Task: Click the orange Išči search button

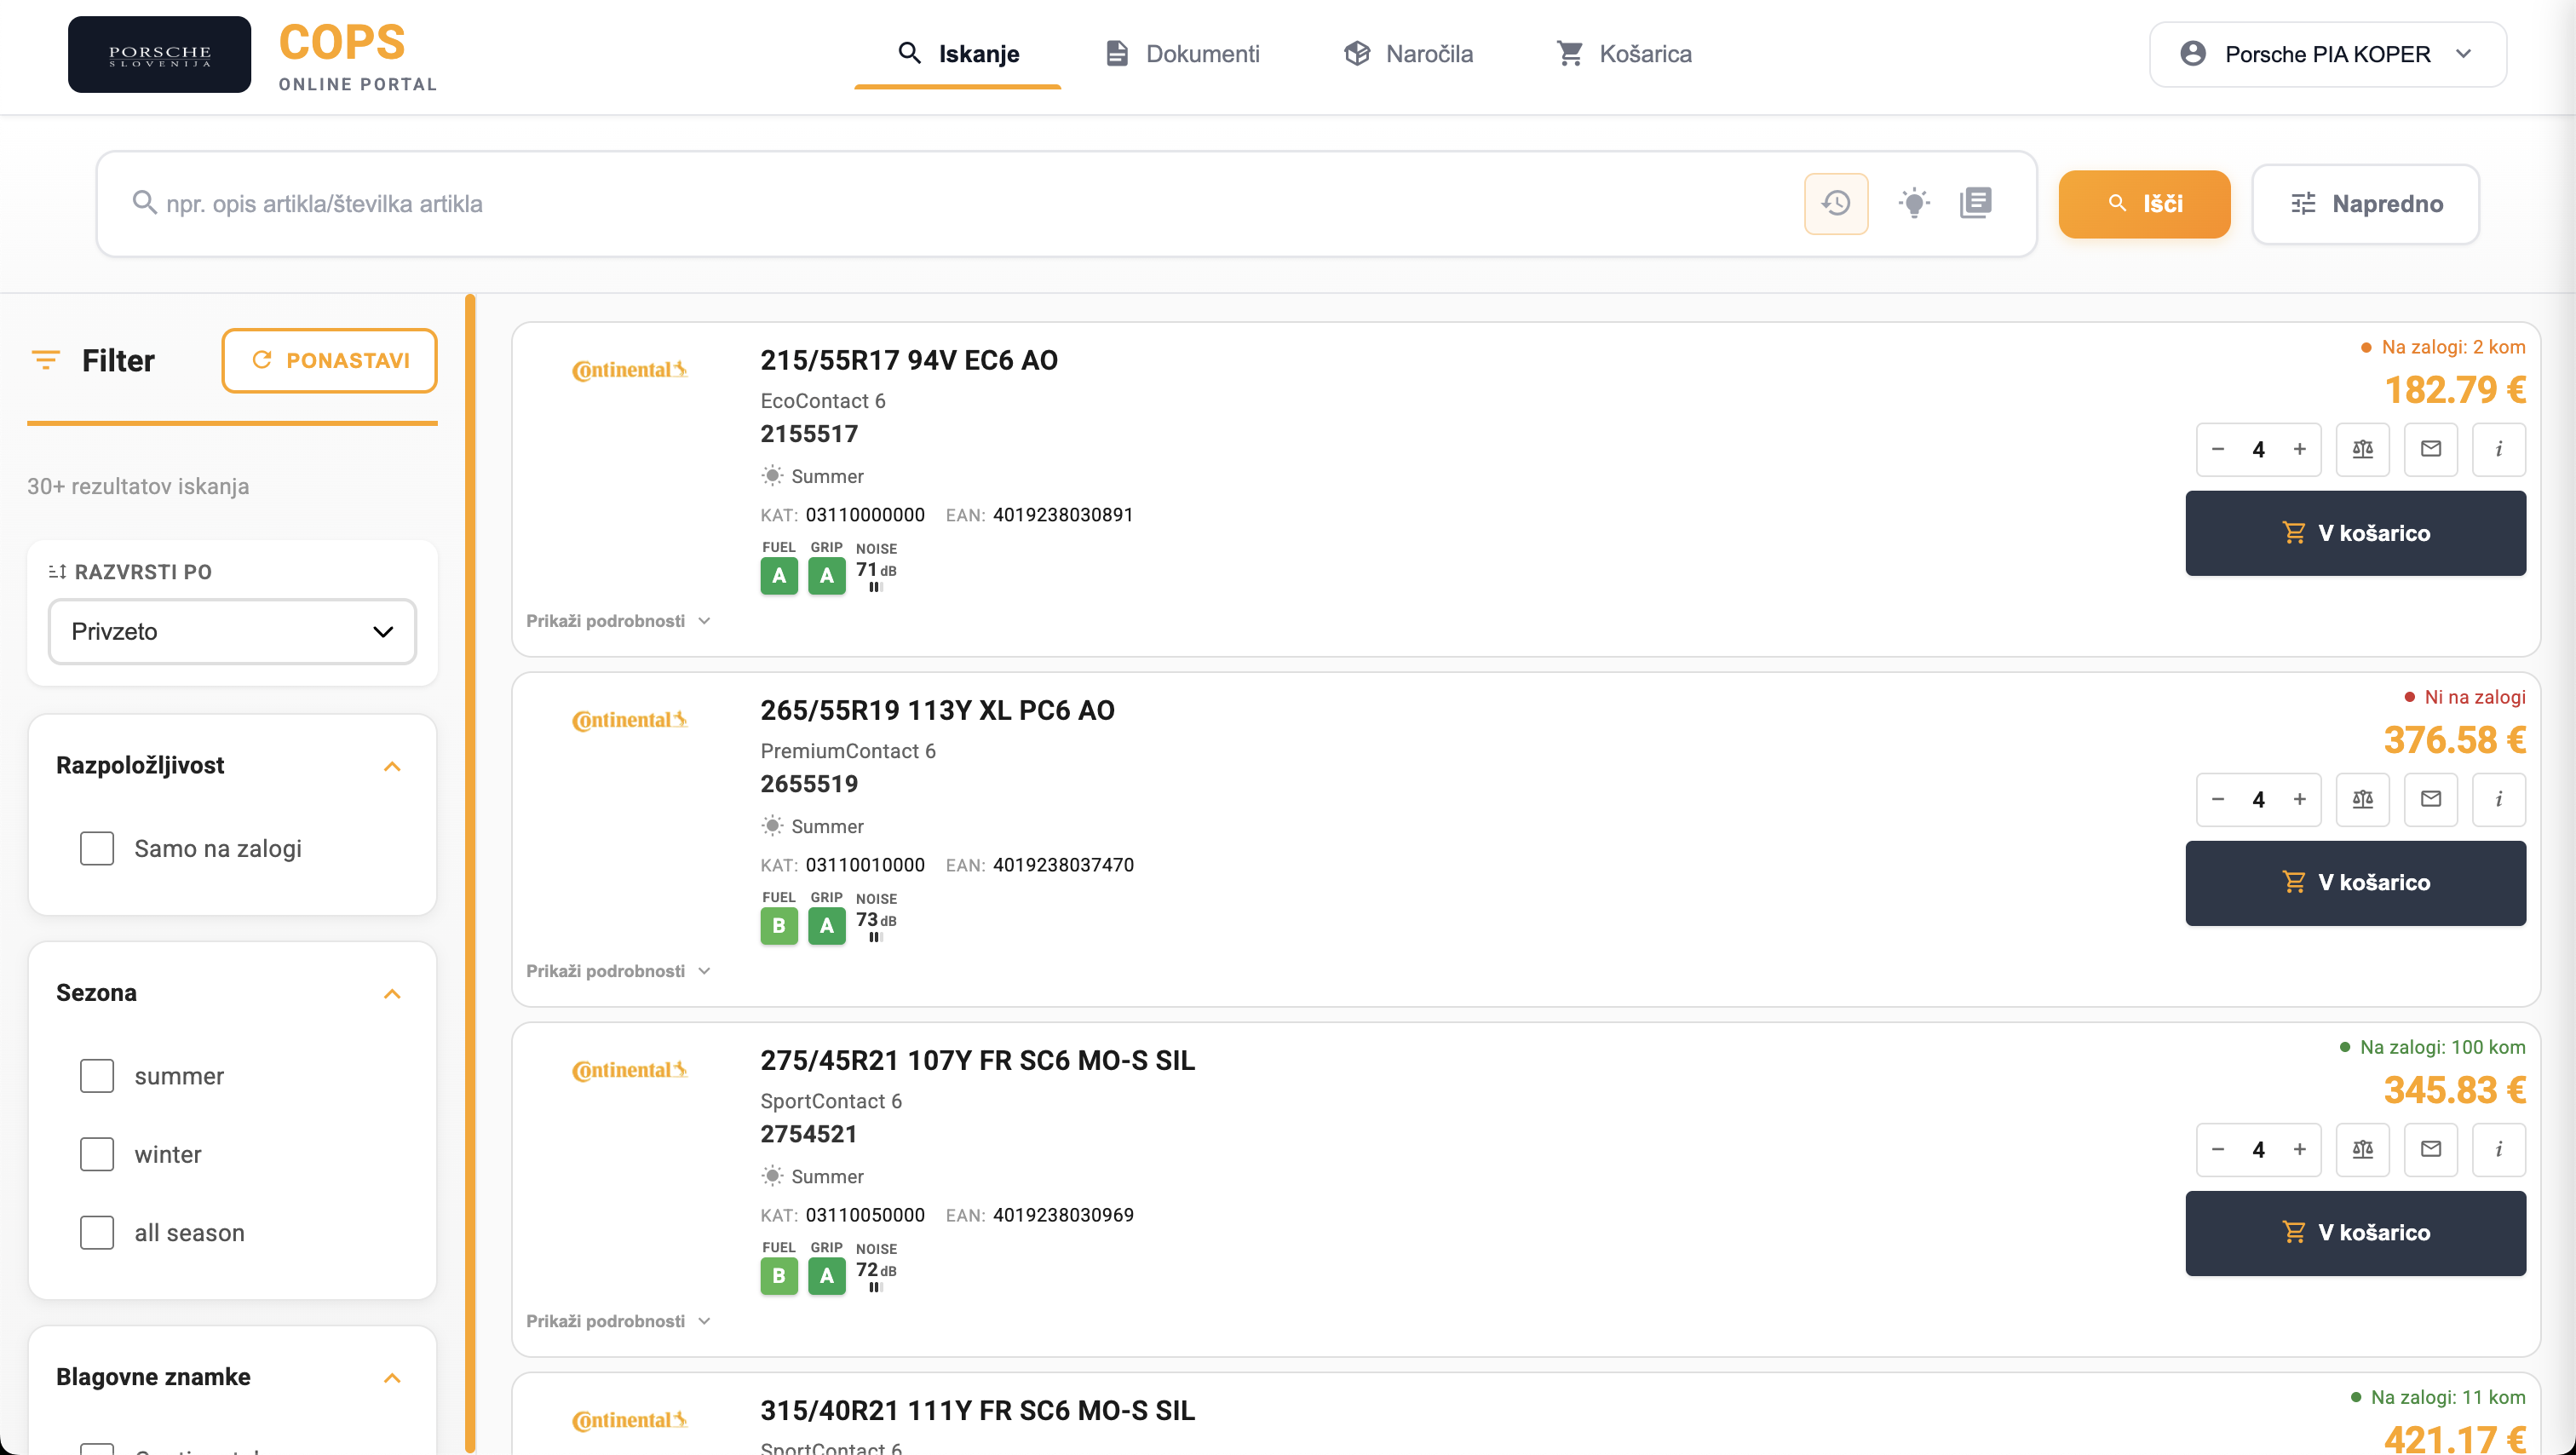Action: click(2144, 204)
